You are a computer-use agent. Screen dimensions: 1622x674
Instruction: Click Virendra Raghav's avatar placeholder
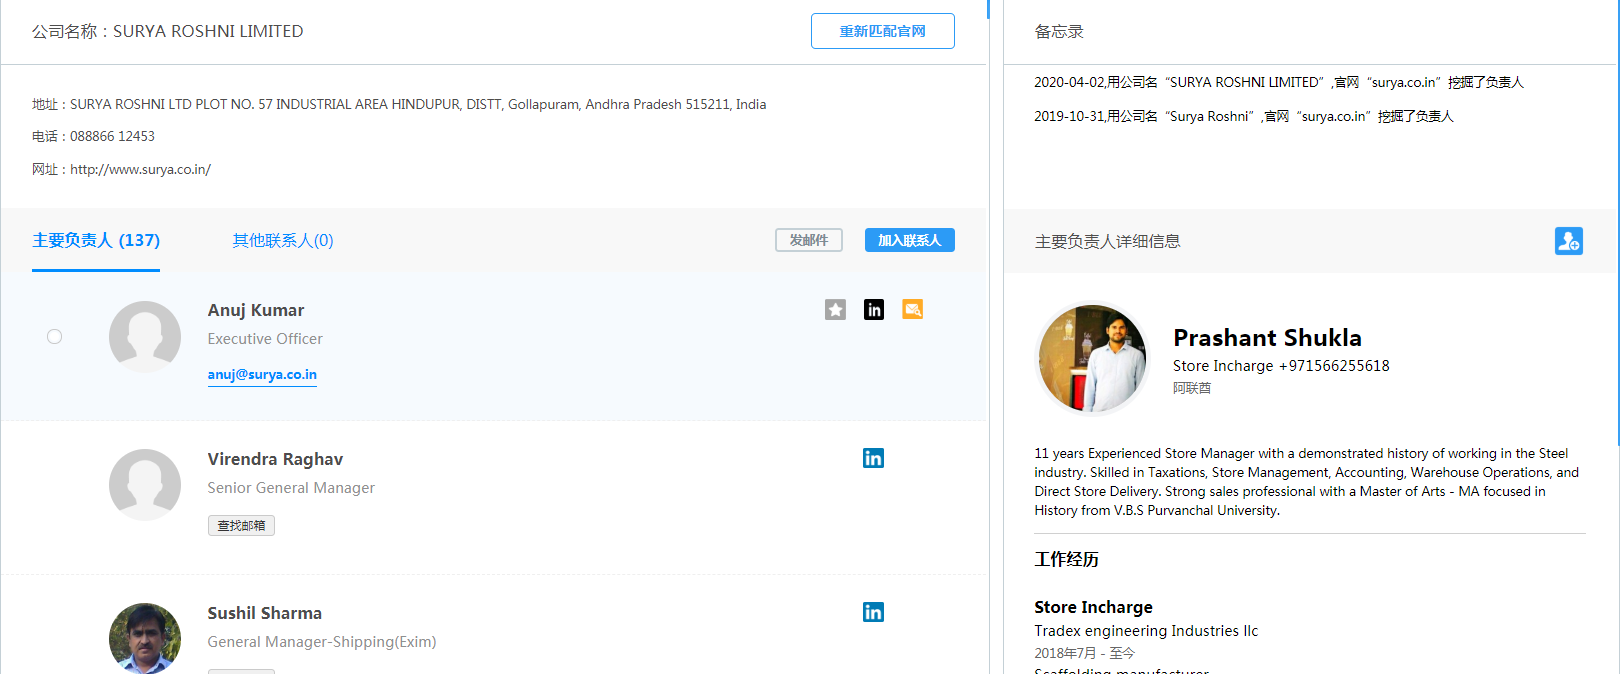point(145,485)
